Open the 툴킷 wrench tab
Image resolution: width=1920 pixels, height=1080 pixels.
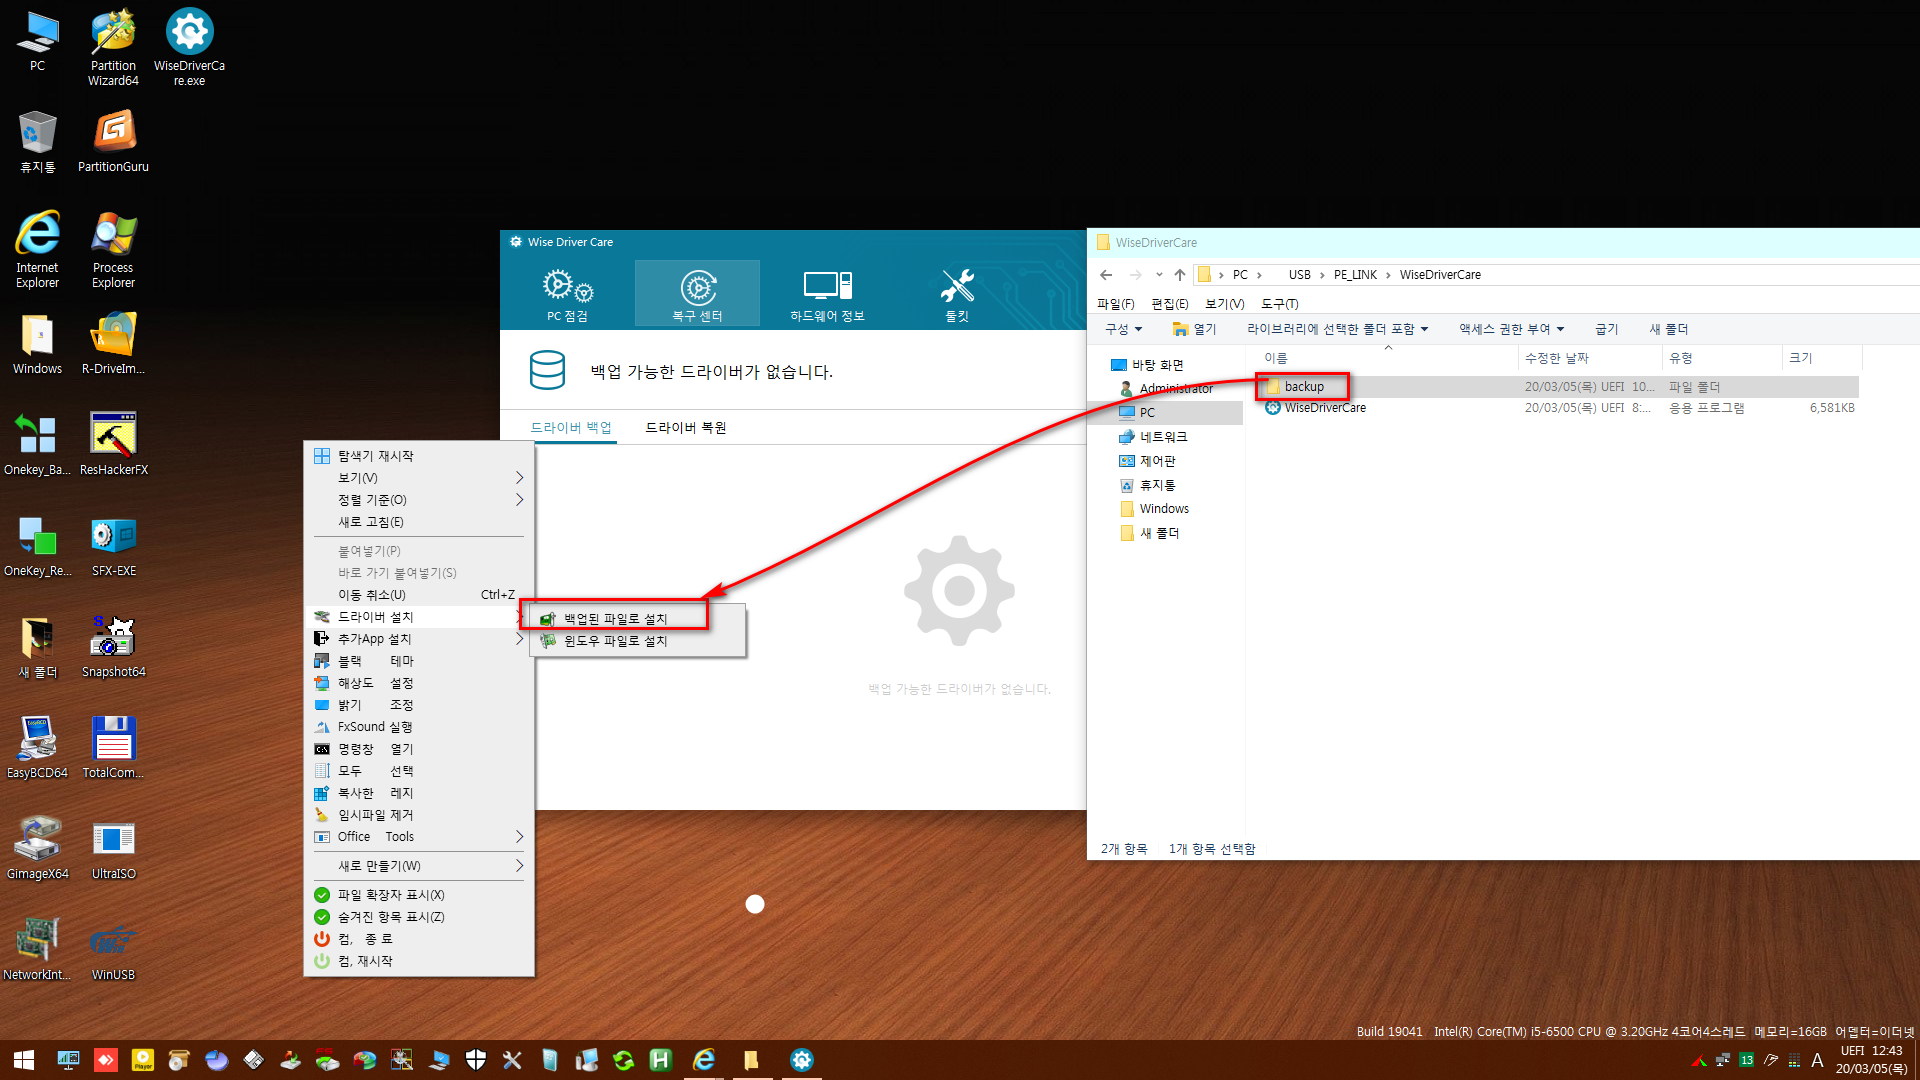(957, 294)
